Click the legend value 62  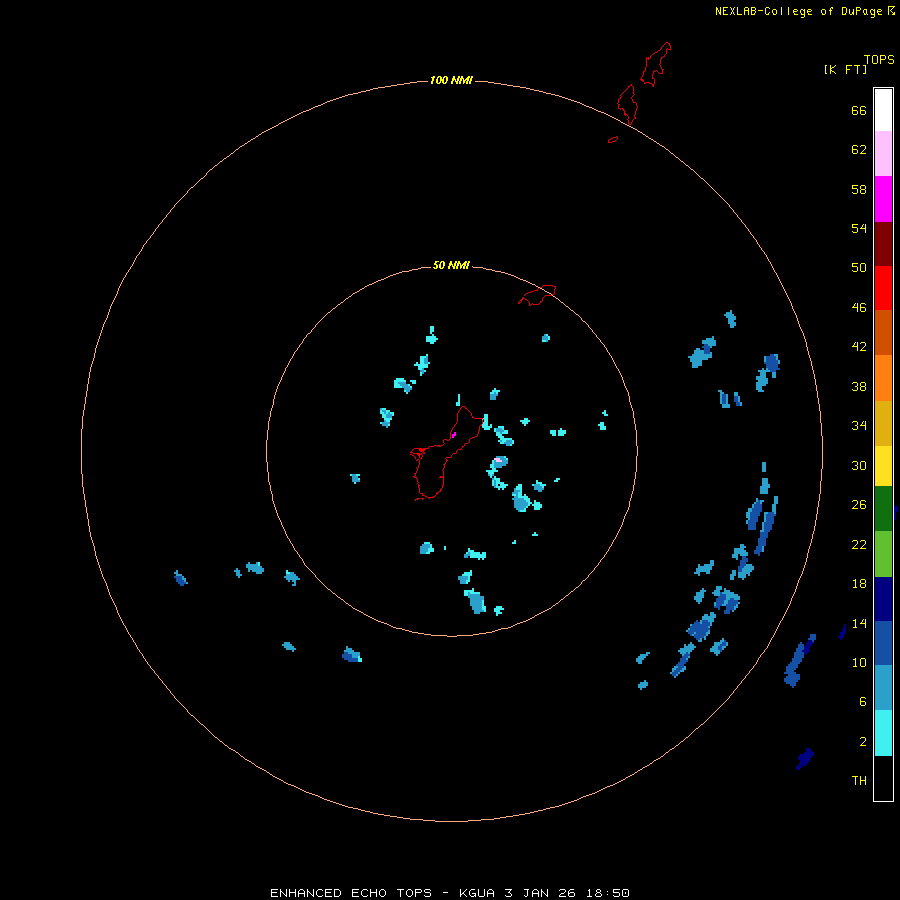(x=859, y=150)
